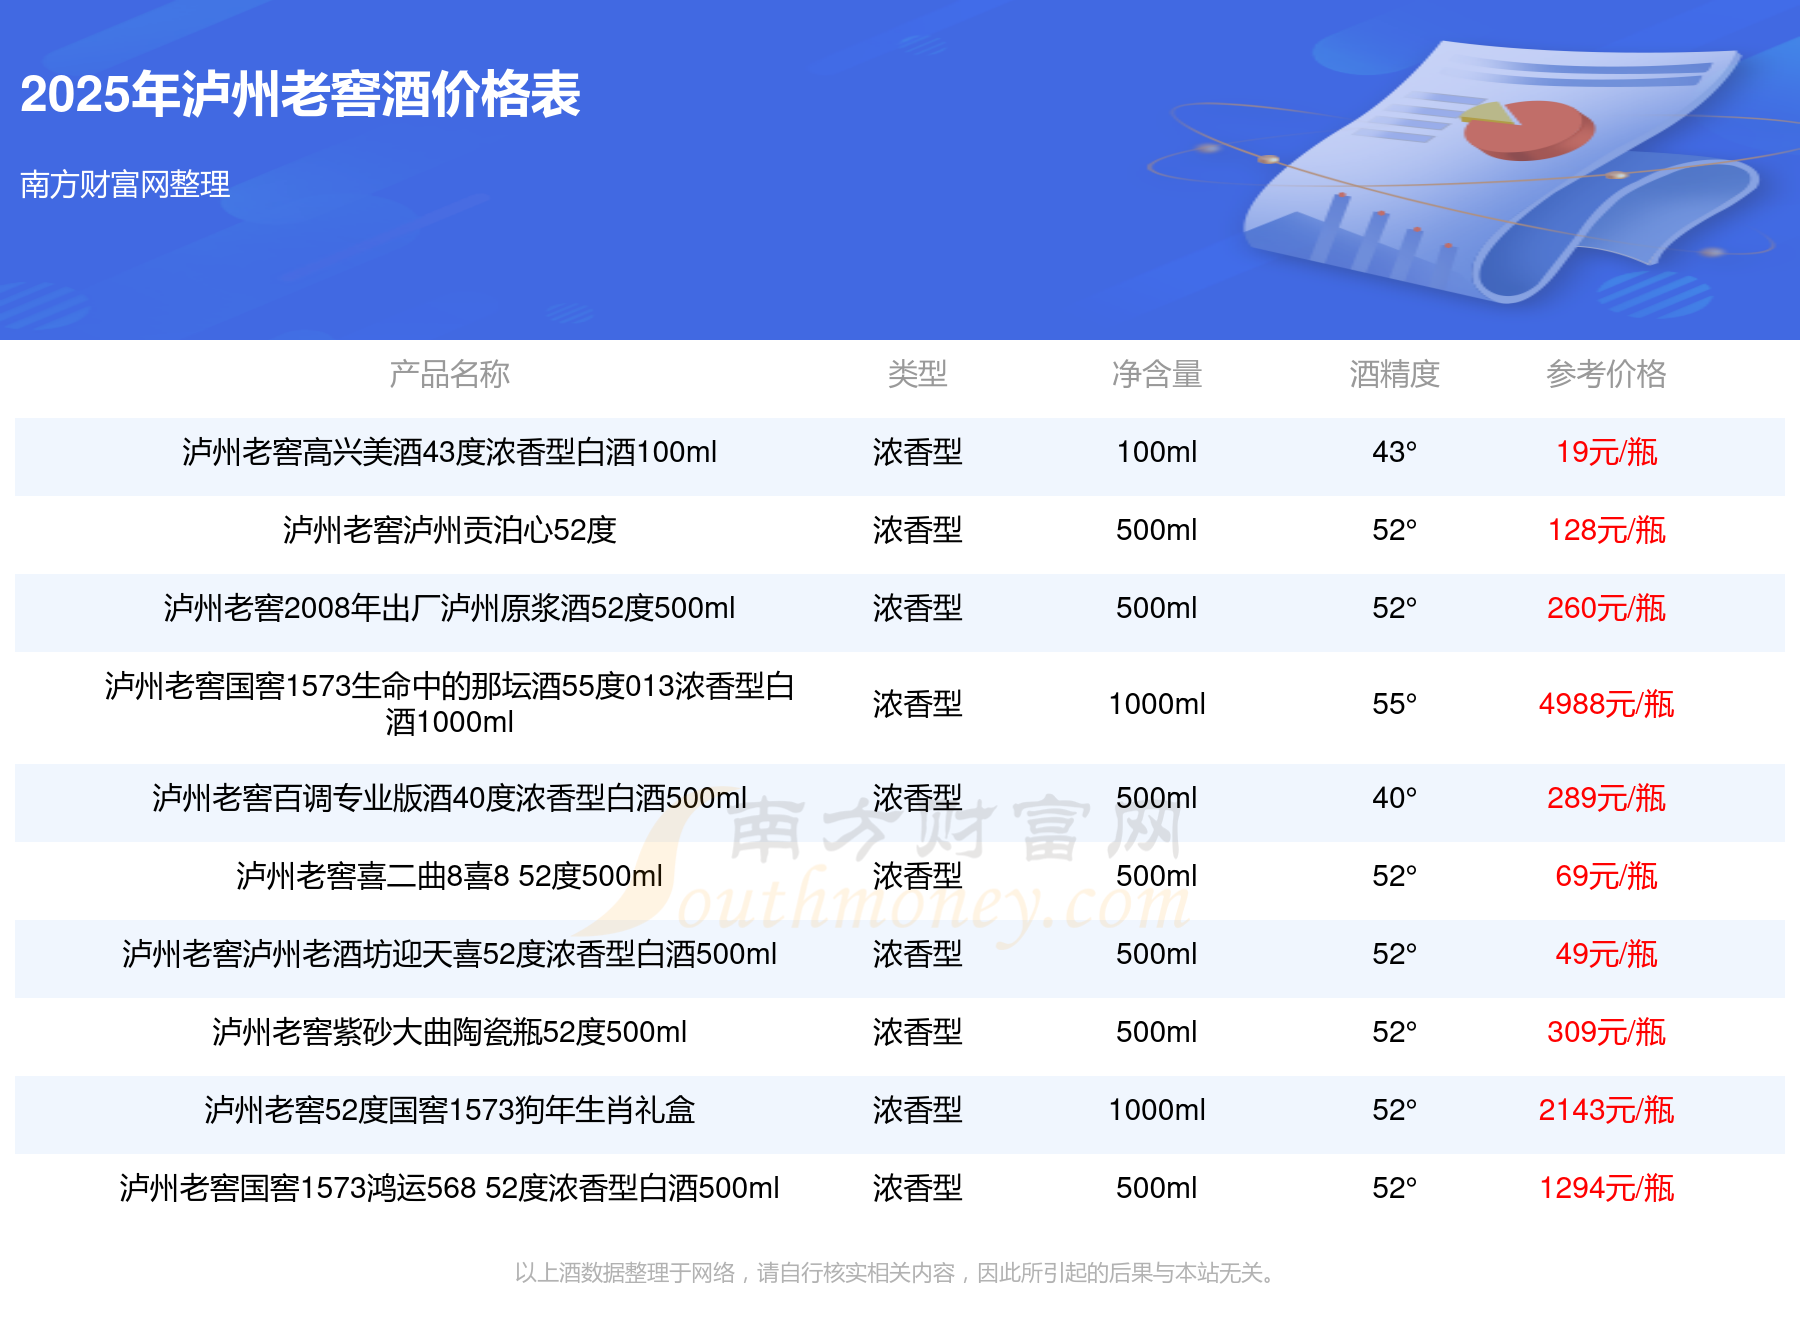The width and height of the screenshot is (1800, 1318).
Task: Click the 产品名称 column header
Action: point(449,374)
